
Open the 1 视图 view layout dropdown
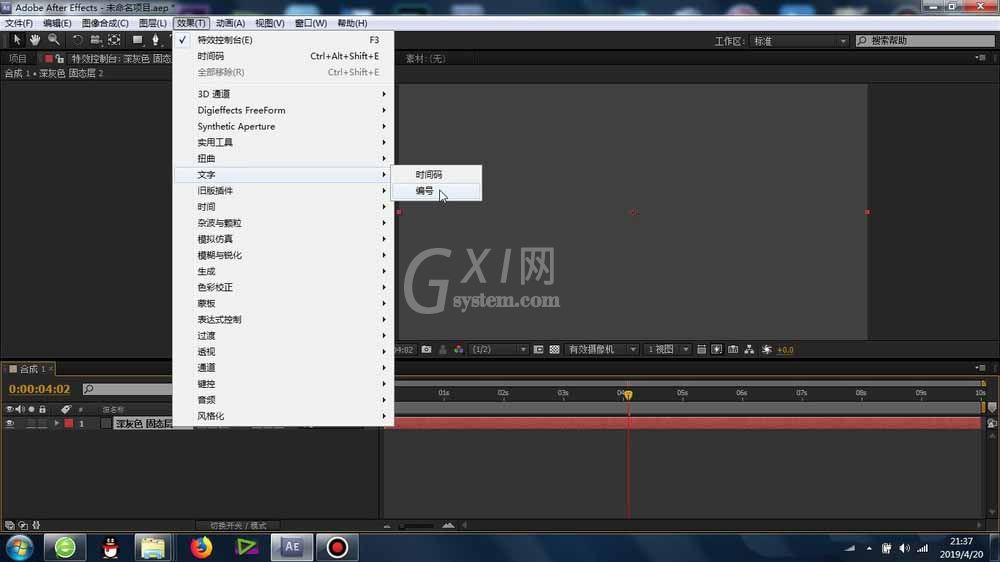tap(668, 350)
